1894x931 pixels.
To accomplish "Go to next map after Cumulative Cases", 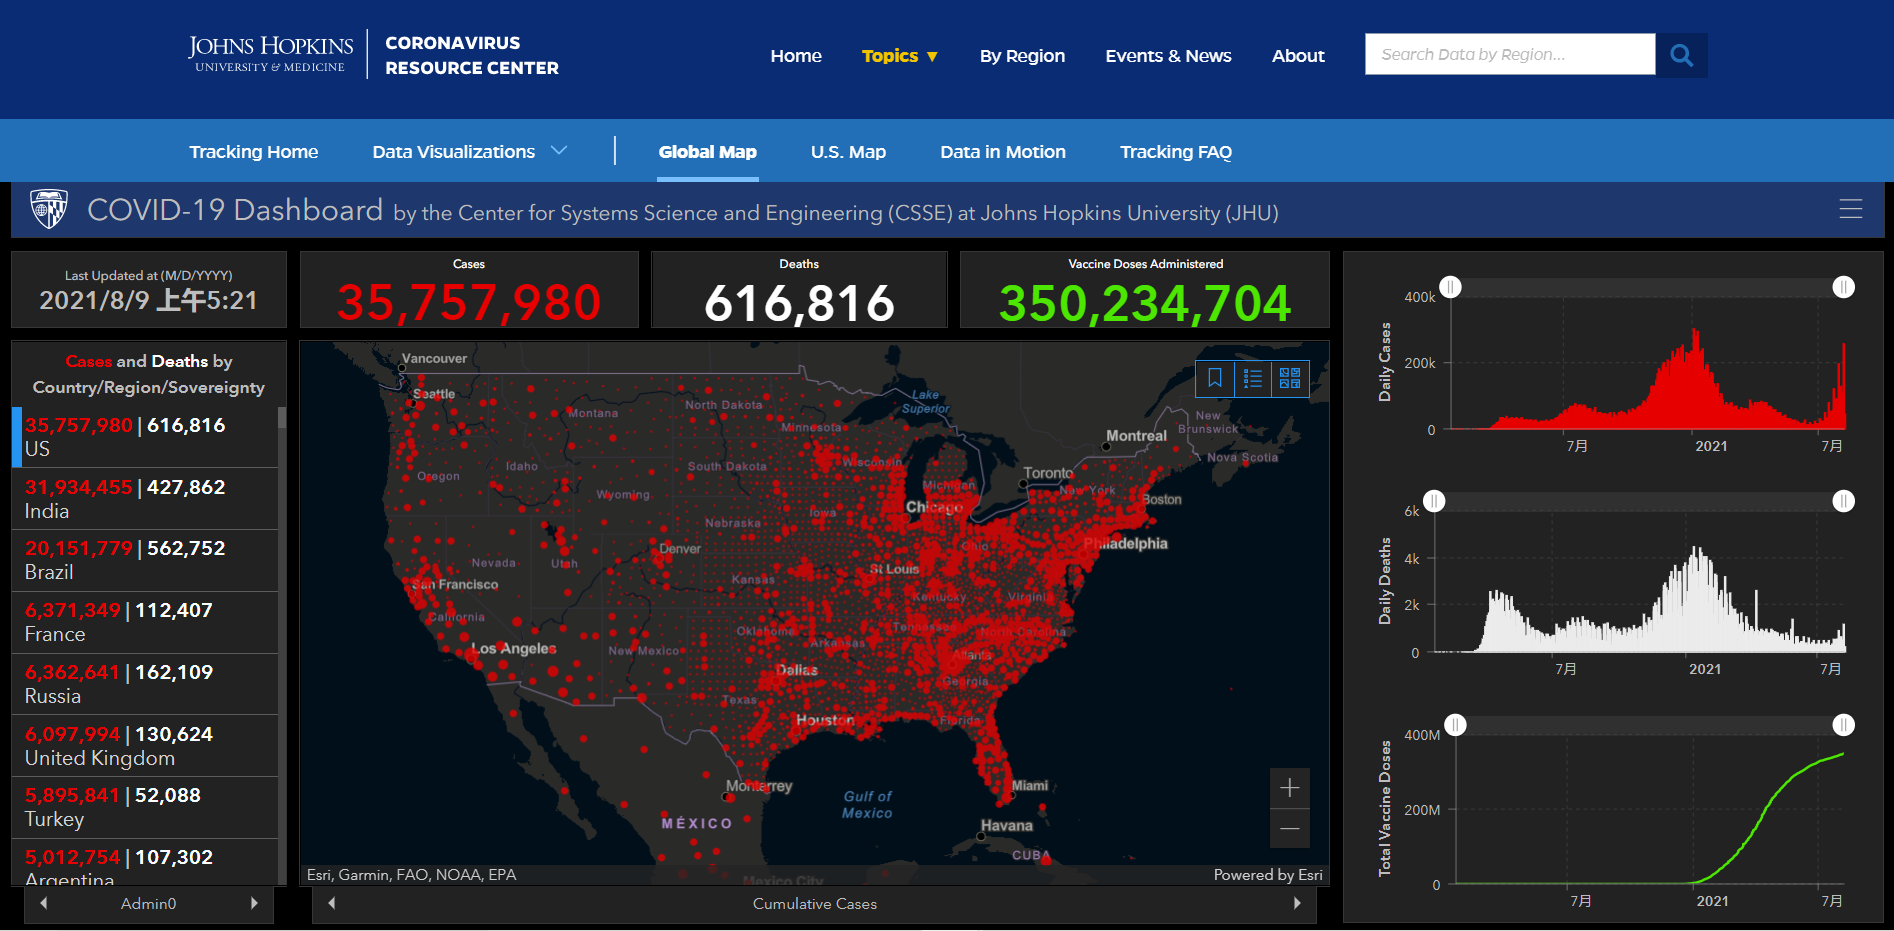I will [x=1297, y=903].
